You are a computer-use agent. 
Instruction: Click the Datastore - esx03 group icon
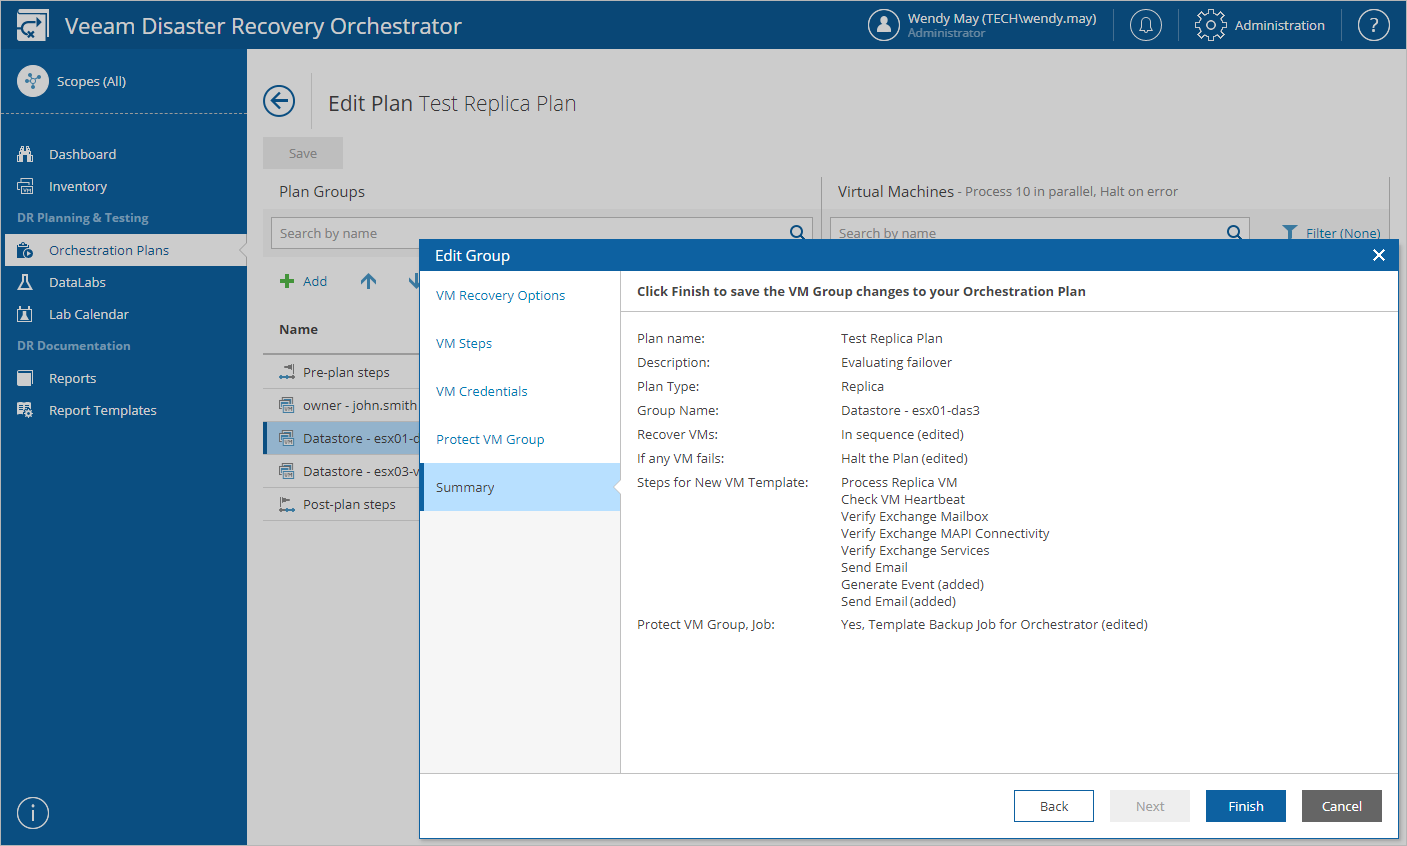[x=287, y=471]
